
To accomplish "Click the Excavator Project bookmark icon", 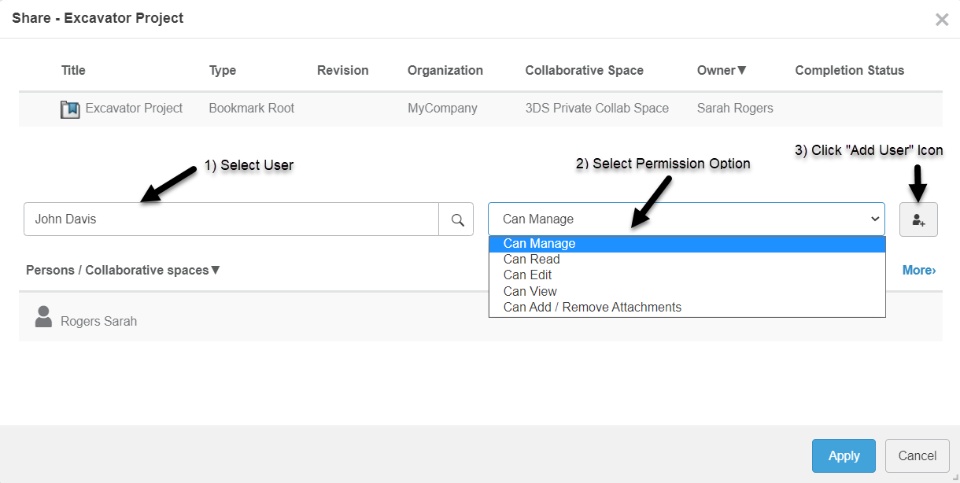I will coord(70,109).
